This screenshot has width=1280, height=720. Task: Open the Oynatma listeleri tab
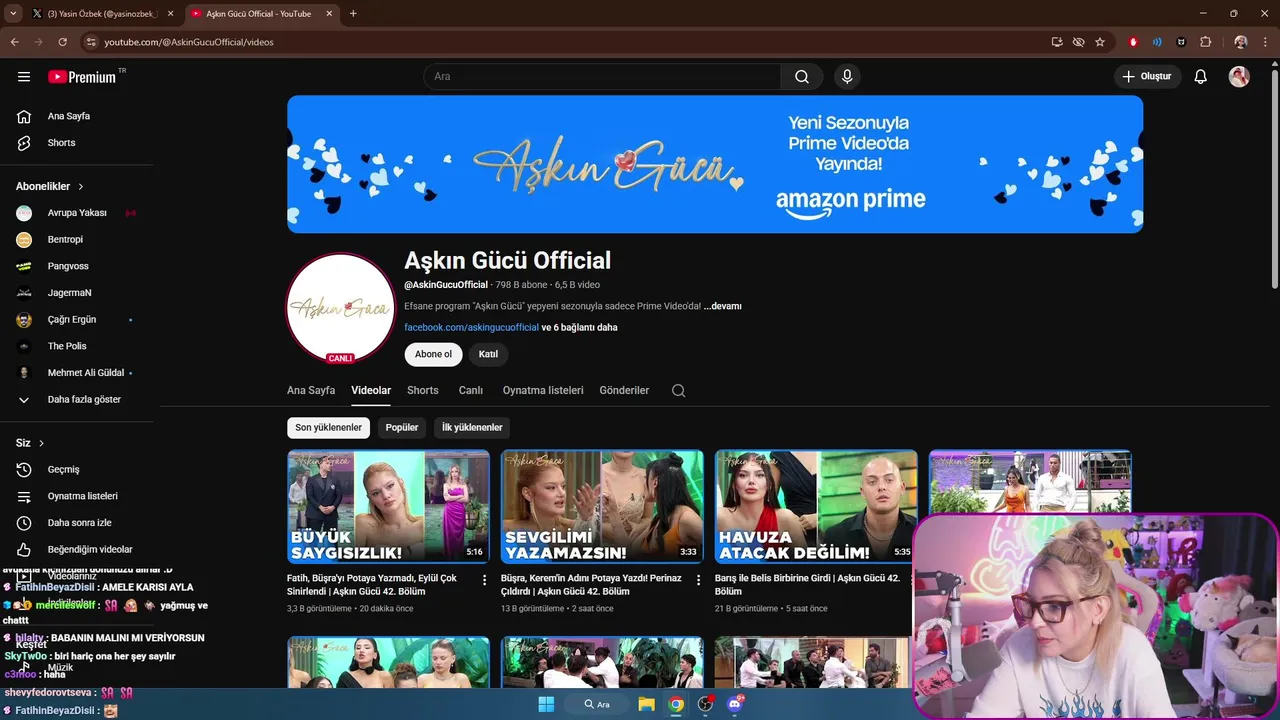click(x=543, y=390)
